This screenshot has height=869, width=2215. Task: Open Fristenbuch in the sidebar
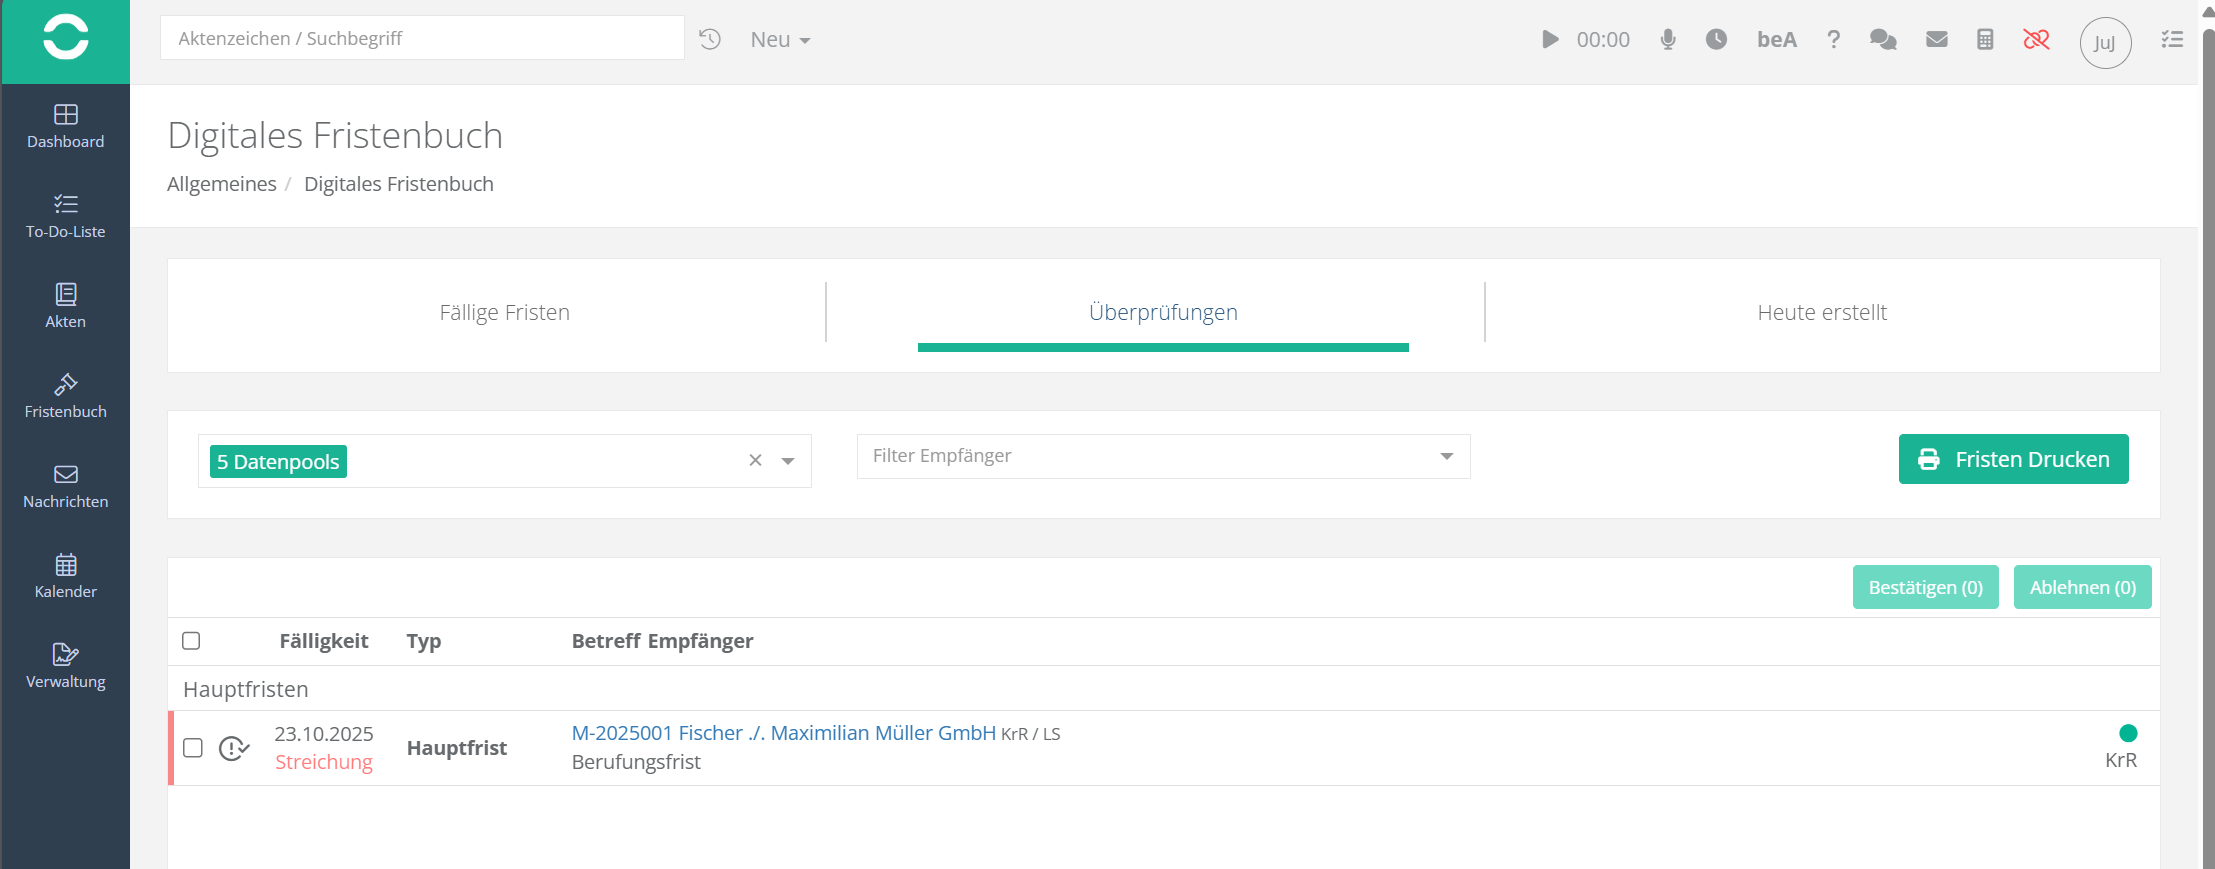click(x=65, y=396)
